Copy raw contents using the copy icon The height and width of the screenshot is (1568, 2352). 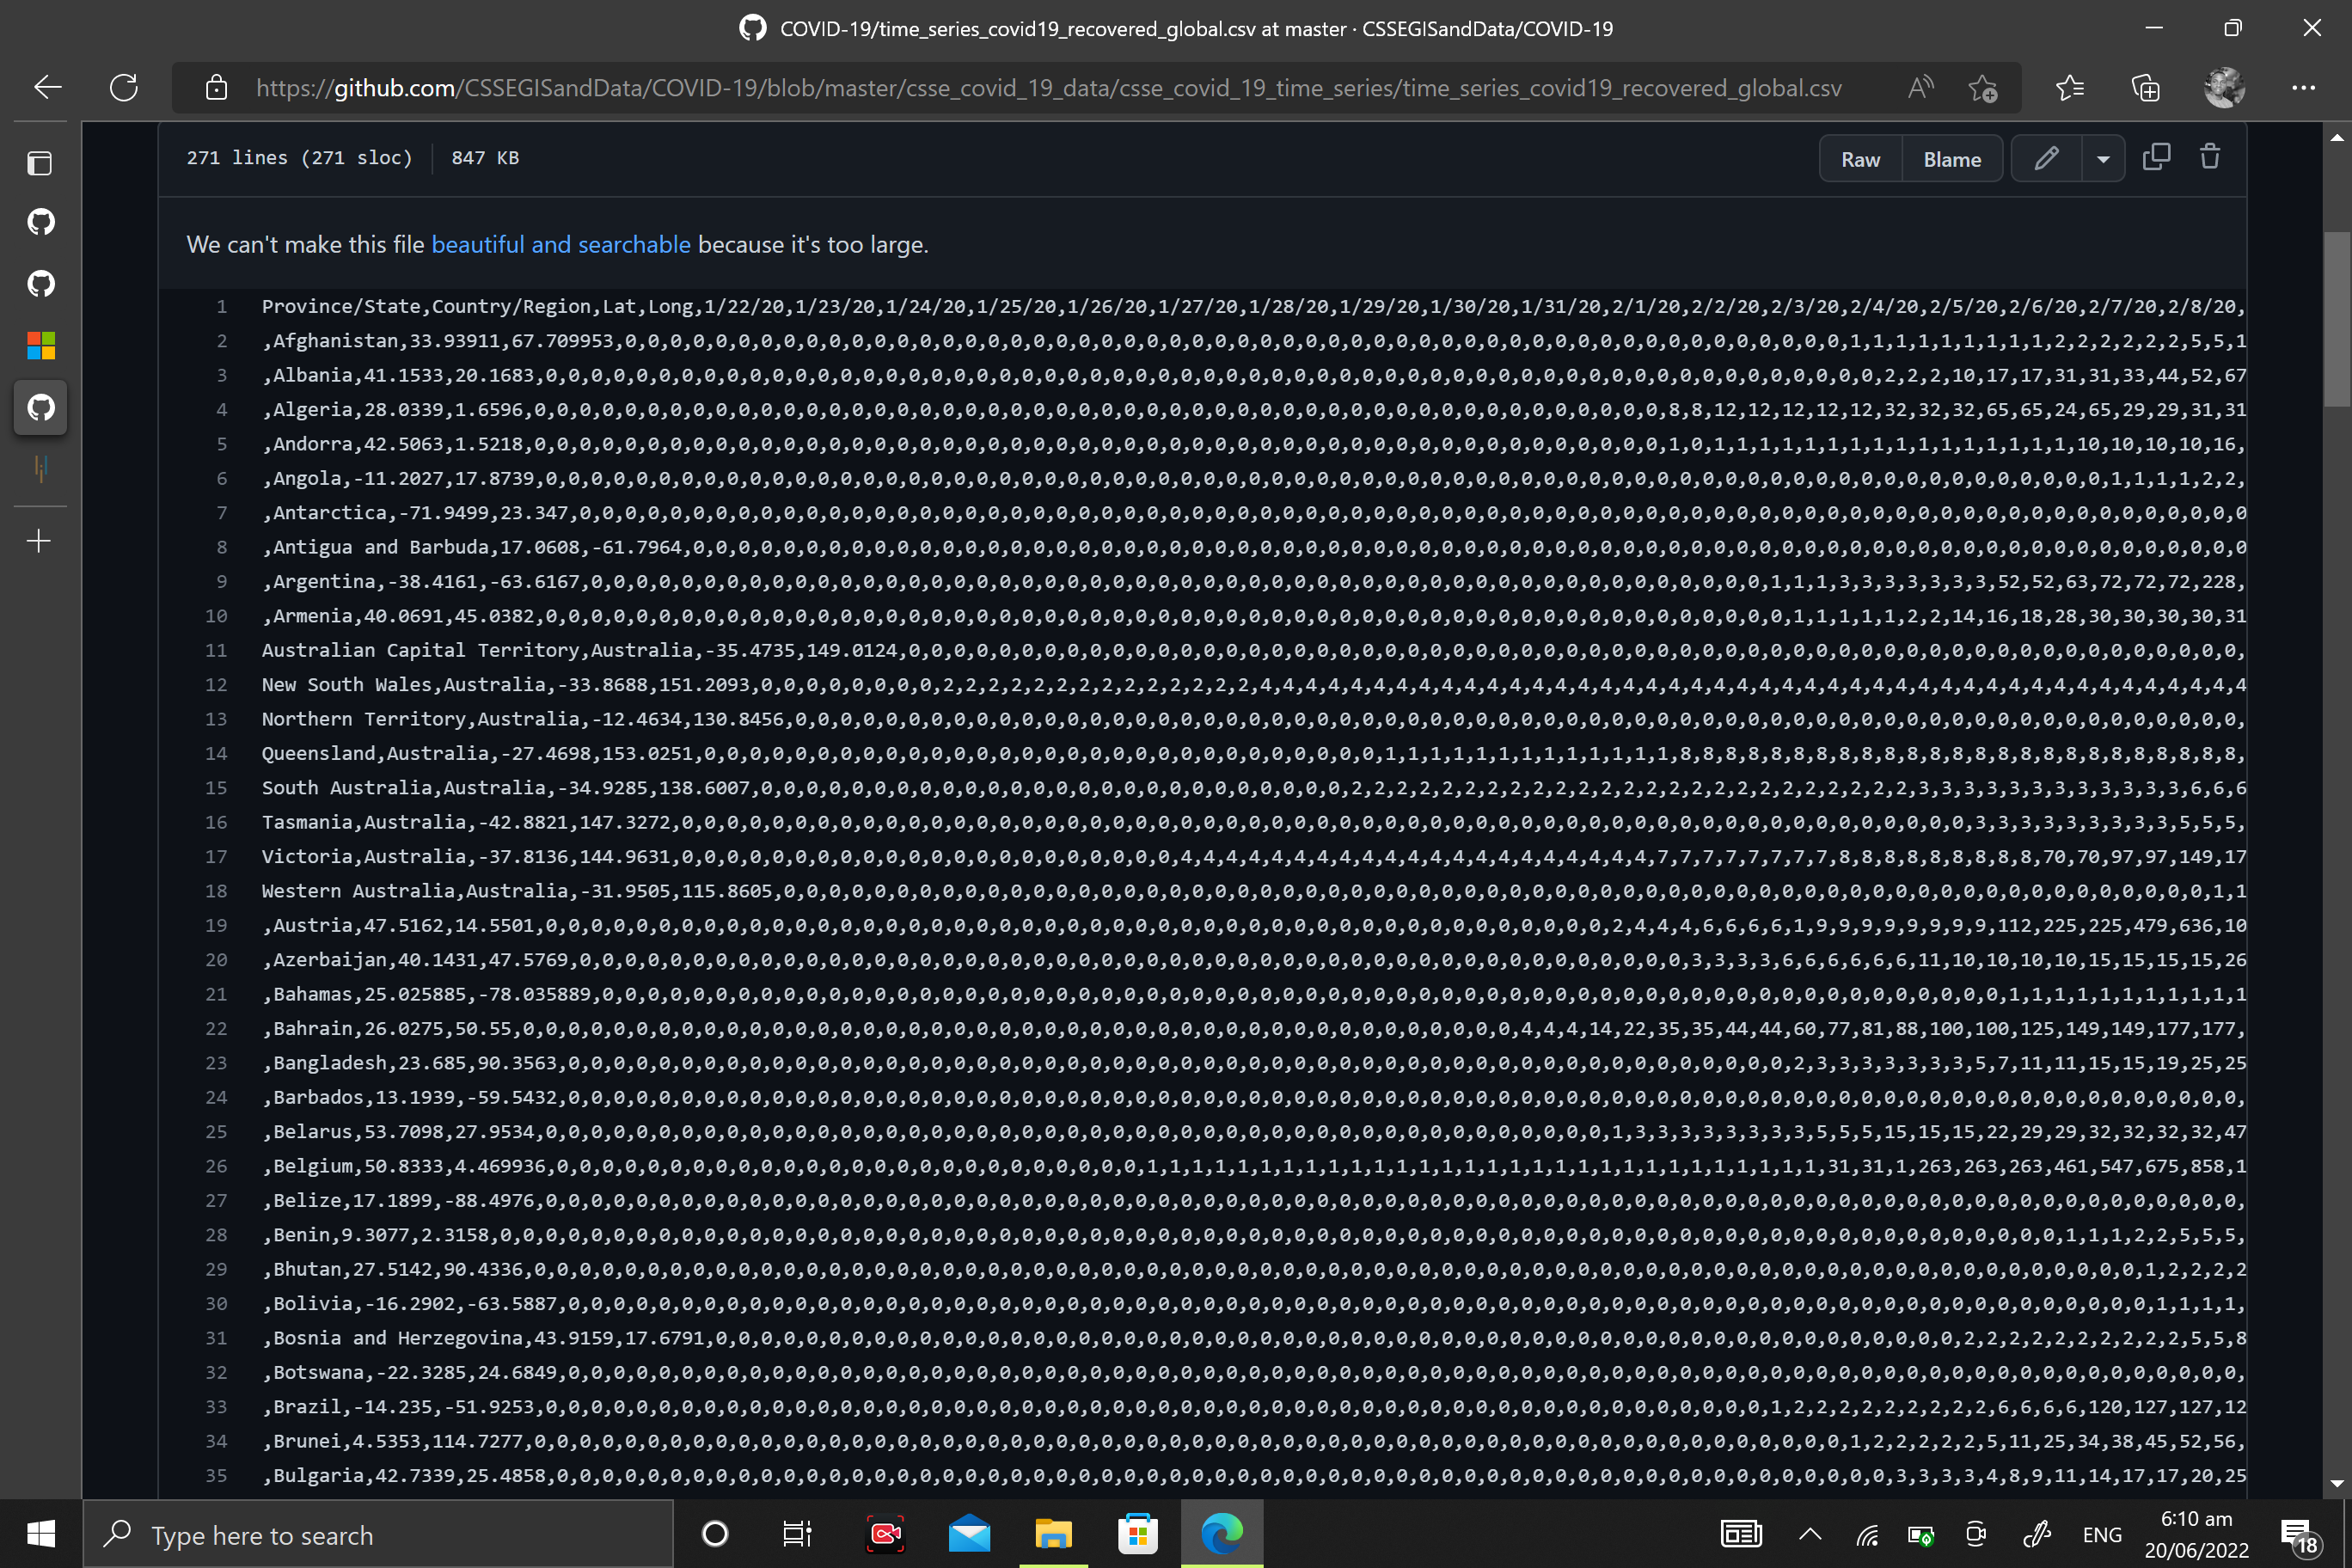click(2157, 157)
